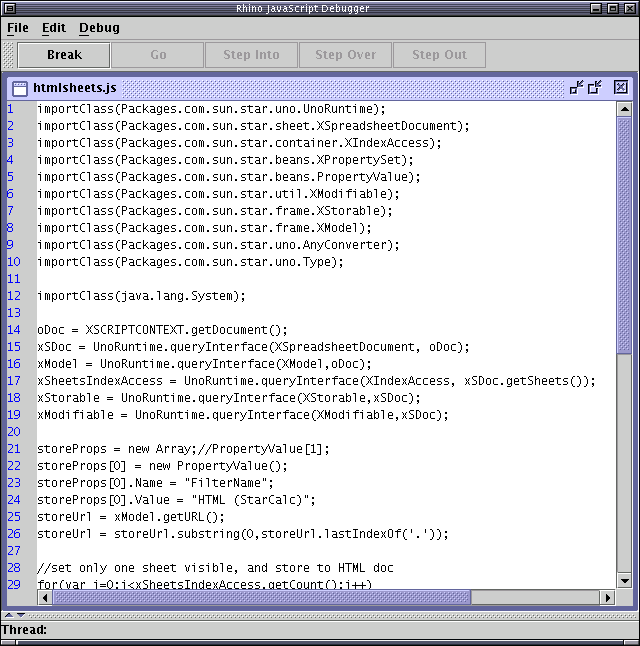Maximize the htmlsheets.js internal window
Viewport: 640px width, 646px height.
[595, 88]
